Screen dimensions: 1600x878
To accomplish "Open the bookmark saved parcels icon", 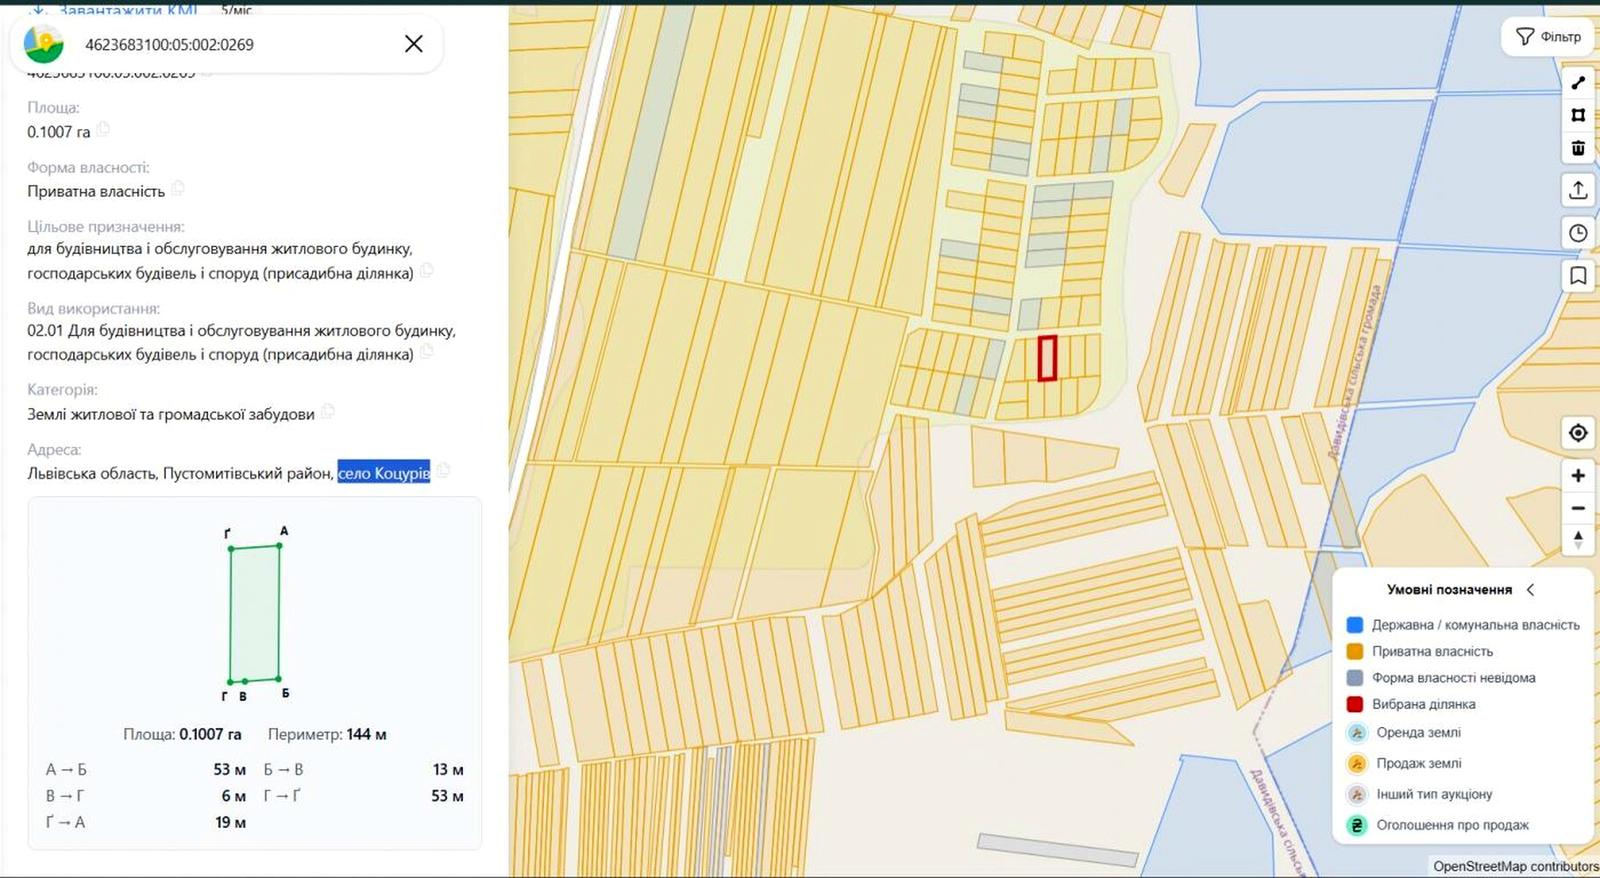I will [1578, 275].
